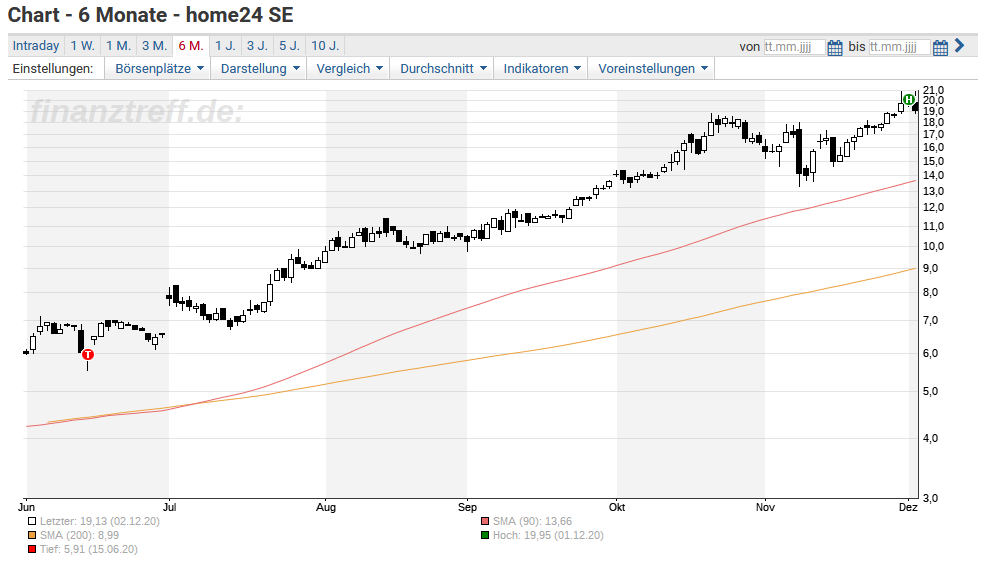Click the 'Nov' axis label

[x=765, y=507]
